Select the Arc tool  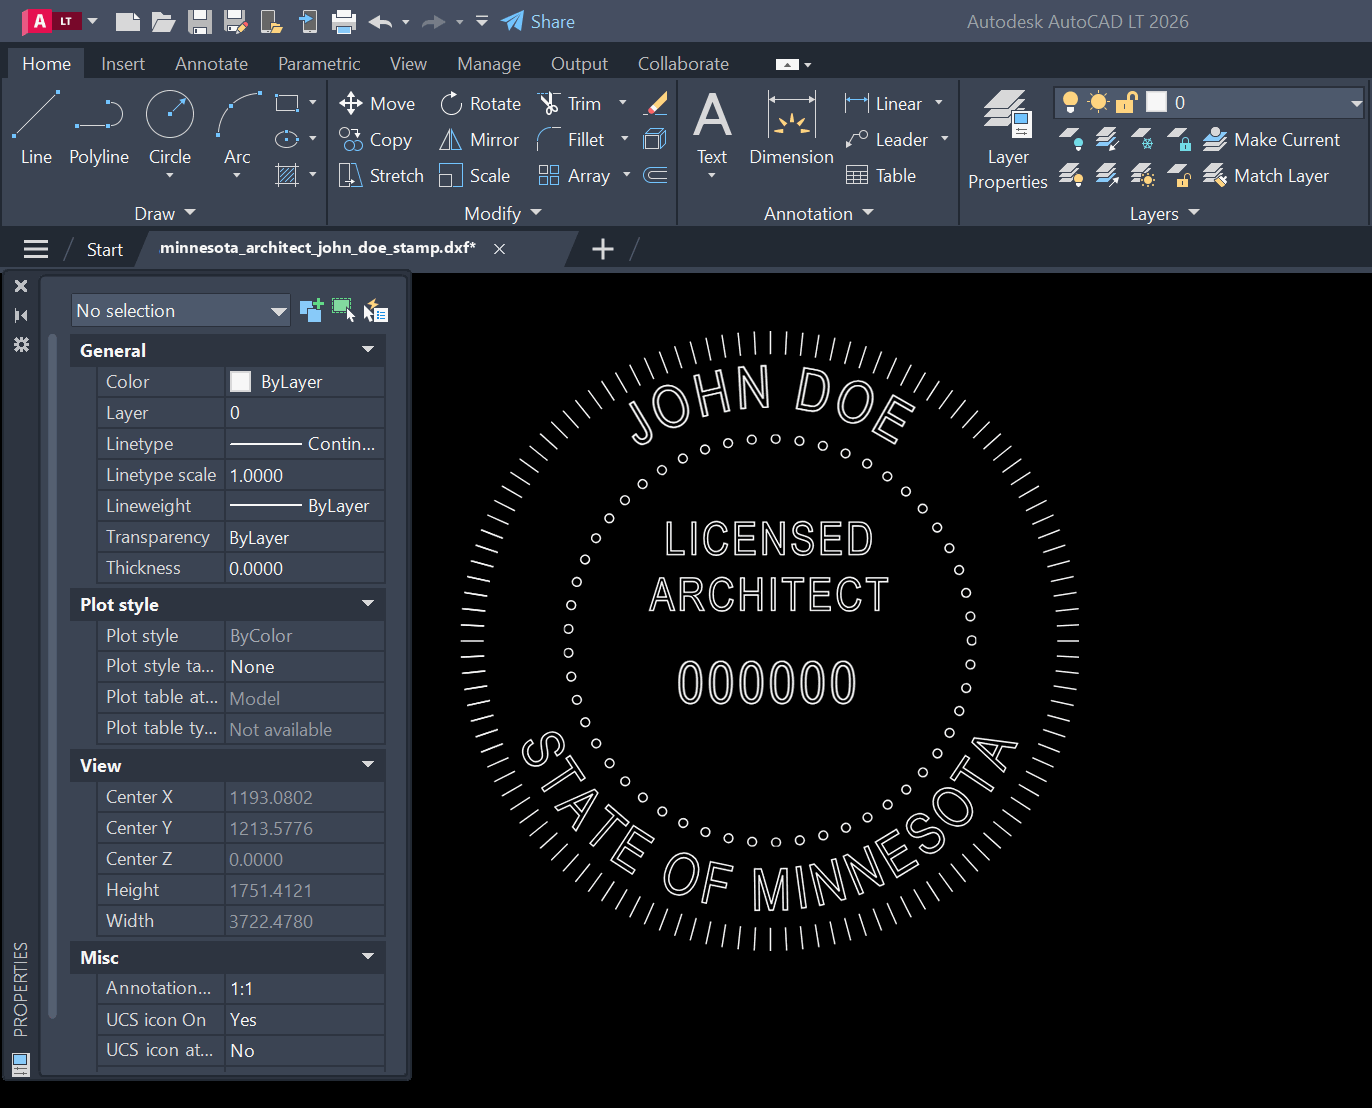pos(237,128)
